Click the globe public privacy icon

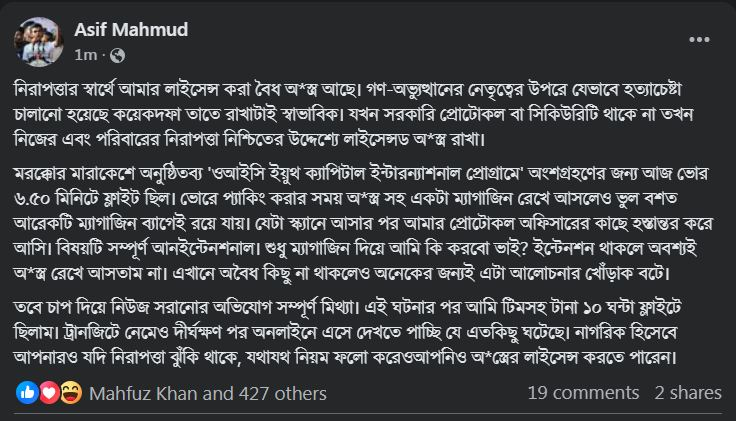click(x=119, y=52)
